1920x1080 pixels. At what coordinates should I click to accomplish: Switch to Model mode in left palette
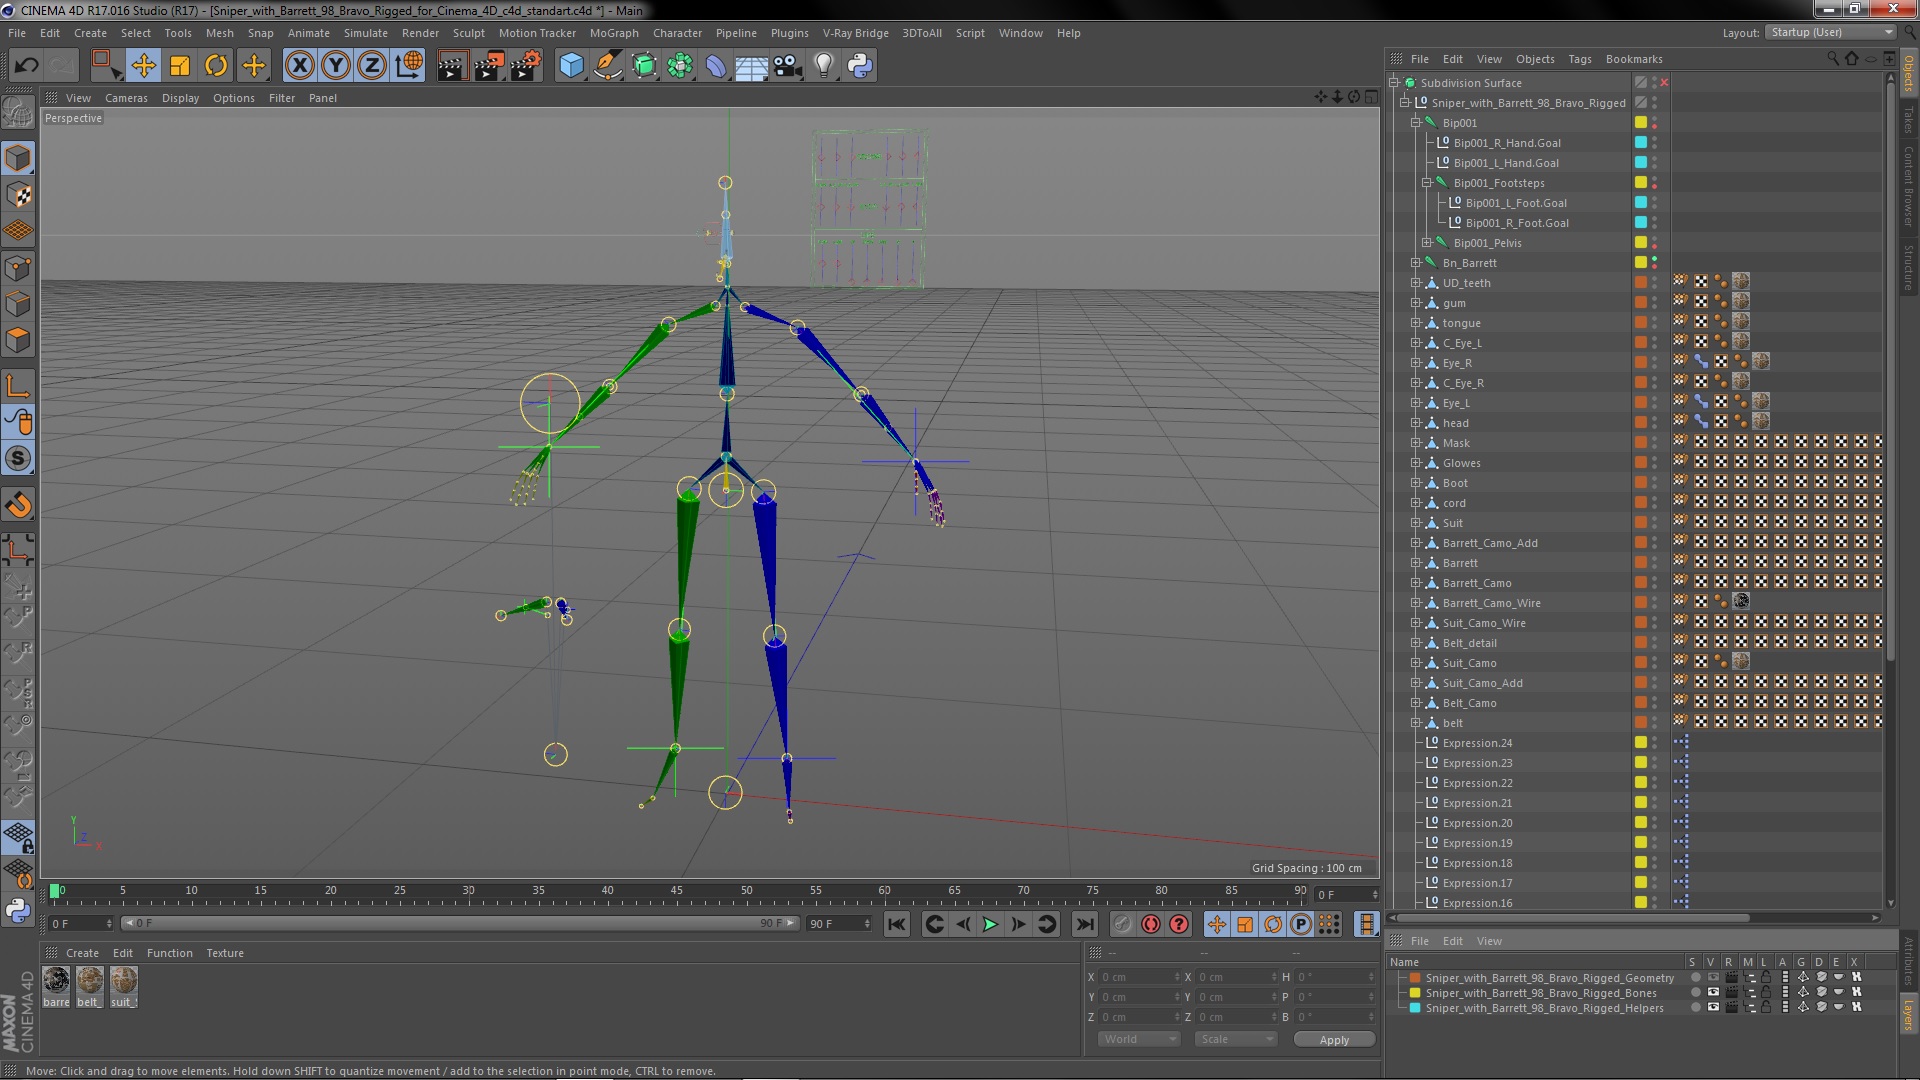click(18, 158)
